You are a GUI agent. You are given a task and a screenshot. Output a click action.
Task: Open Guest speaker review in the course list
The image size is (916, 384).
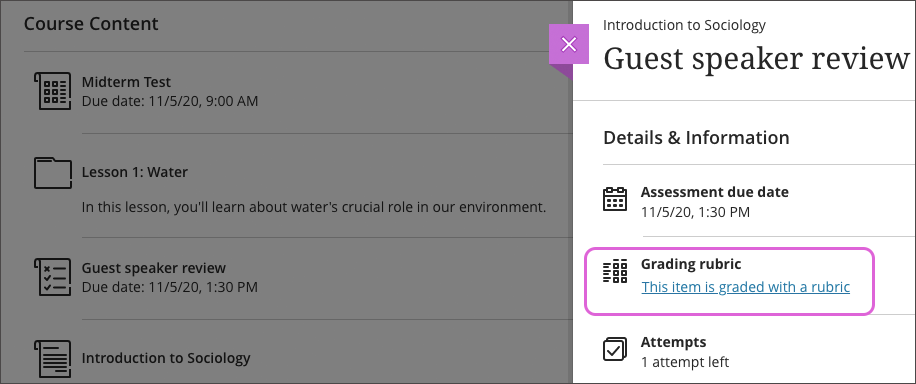154,268
